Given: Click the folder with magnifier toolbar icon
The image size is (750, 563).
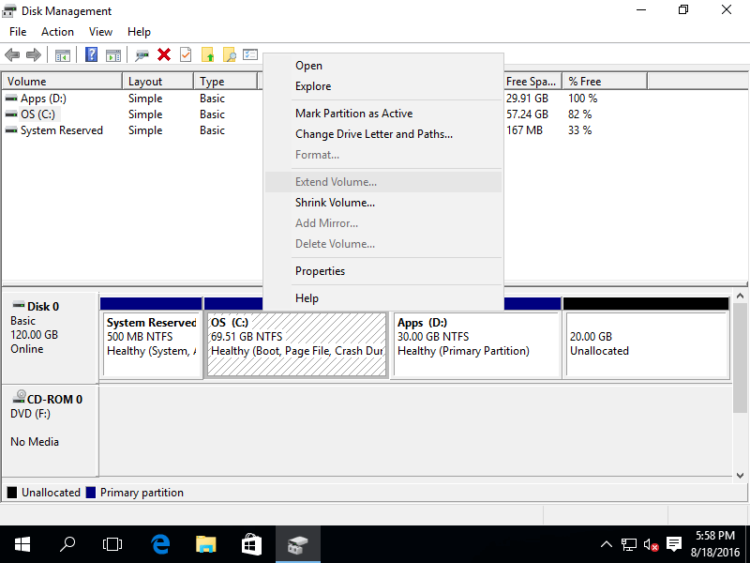Looking at the screenshot, I should point(229,55).
